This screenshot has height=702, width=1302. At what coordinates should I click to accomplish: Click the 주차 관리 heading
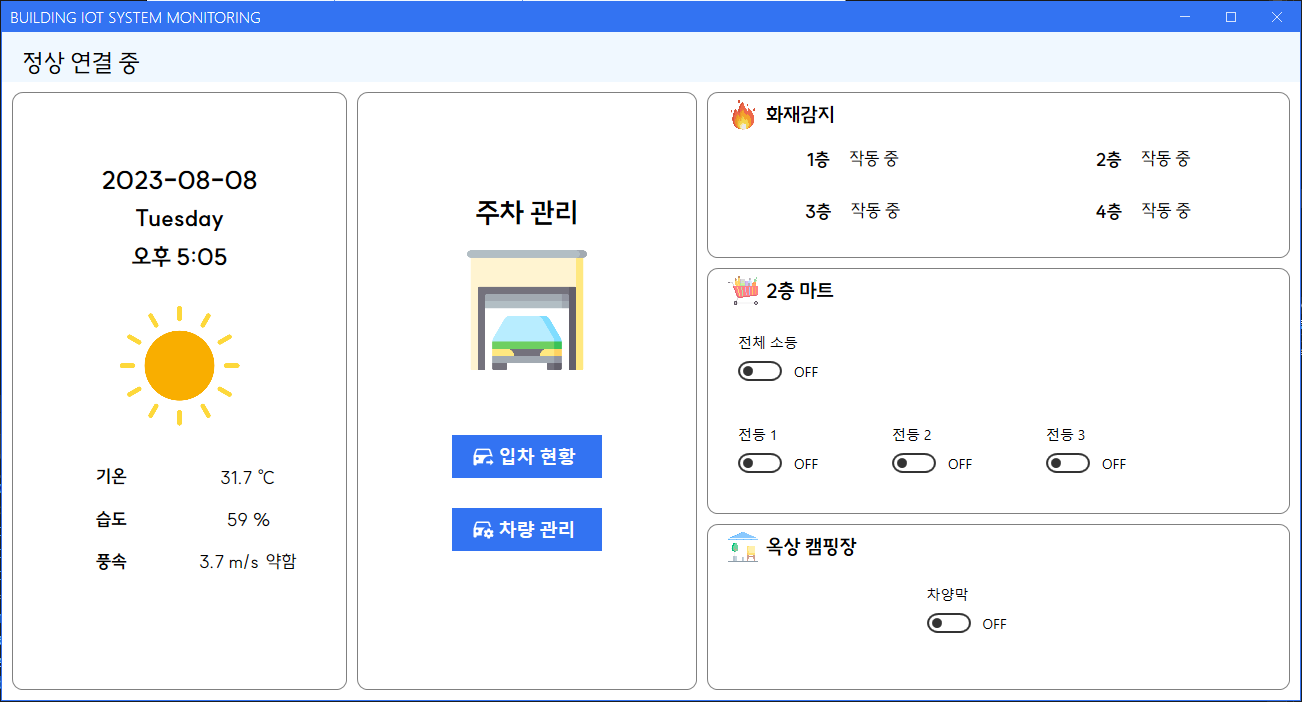(x=527, y=212)
